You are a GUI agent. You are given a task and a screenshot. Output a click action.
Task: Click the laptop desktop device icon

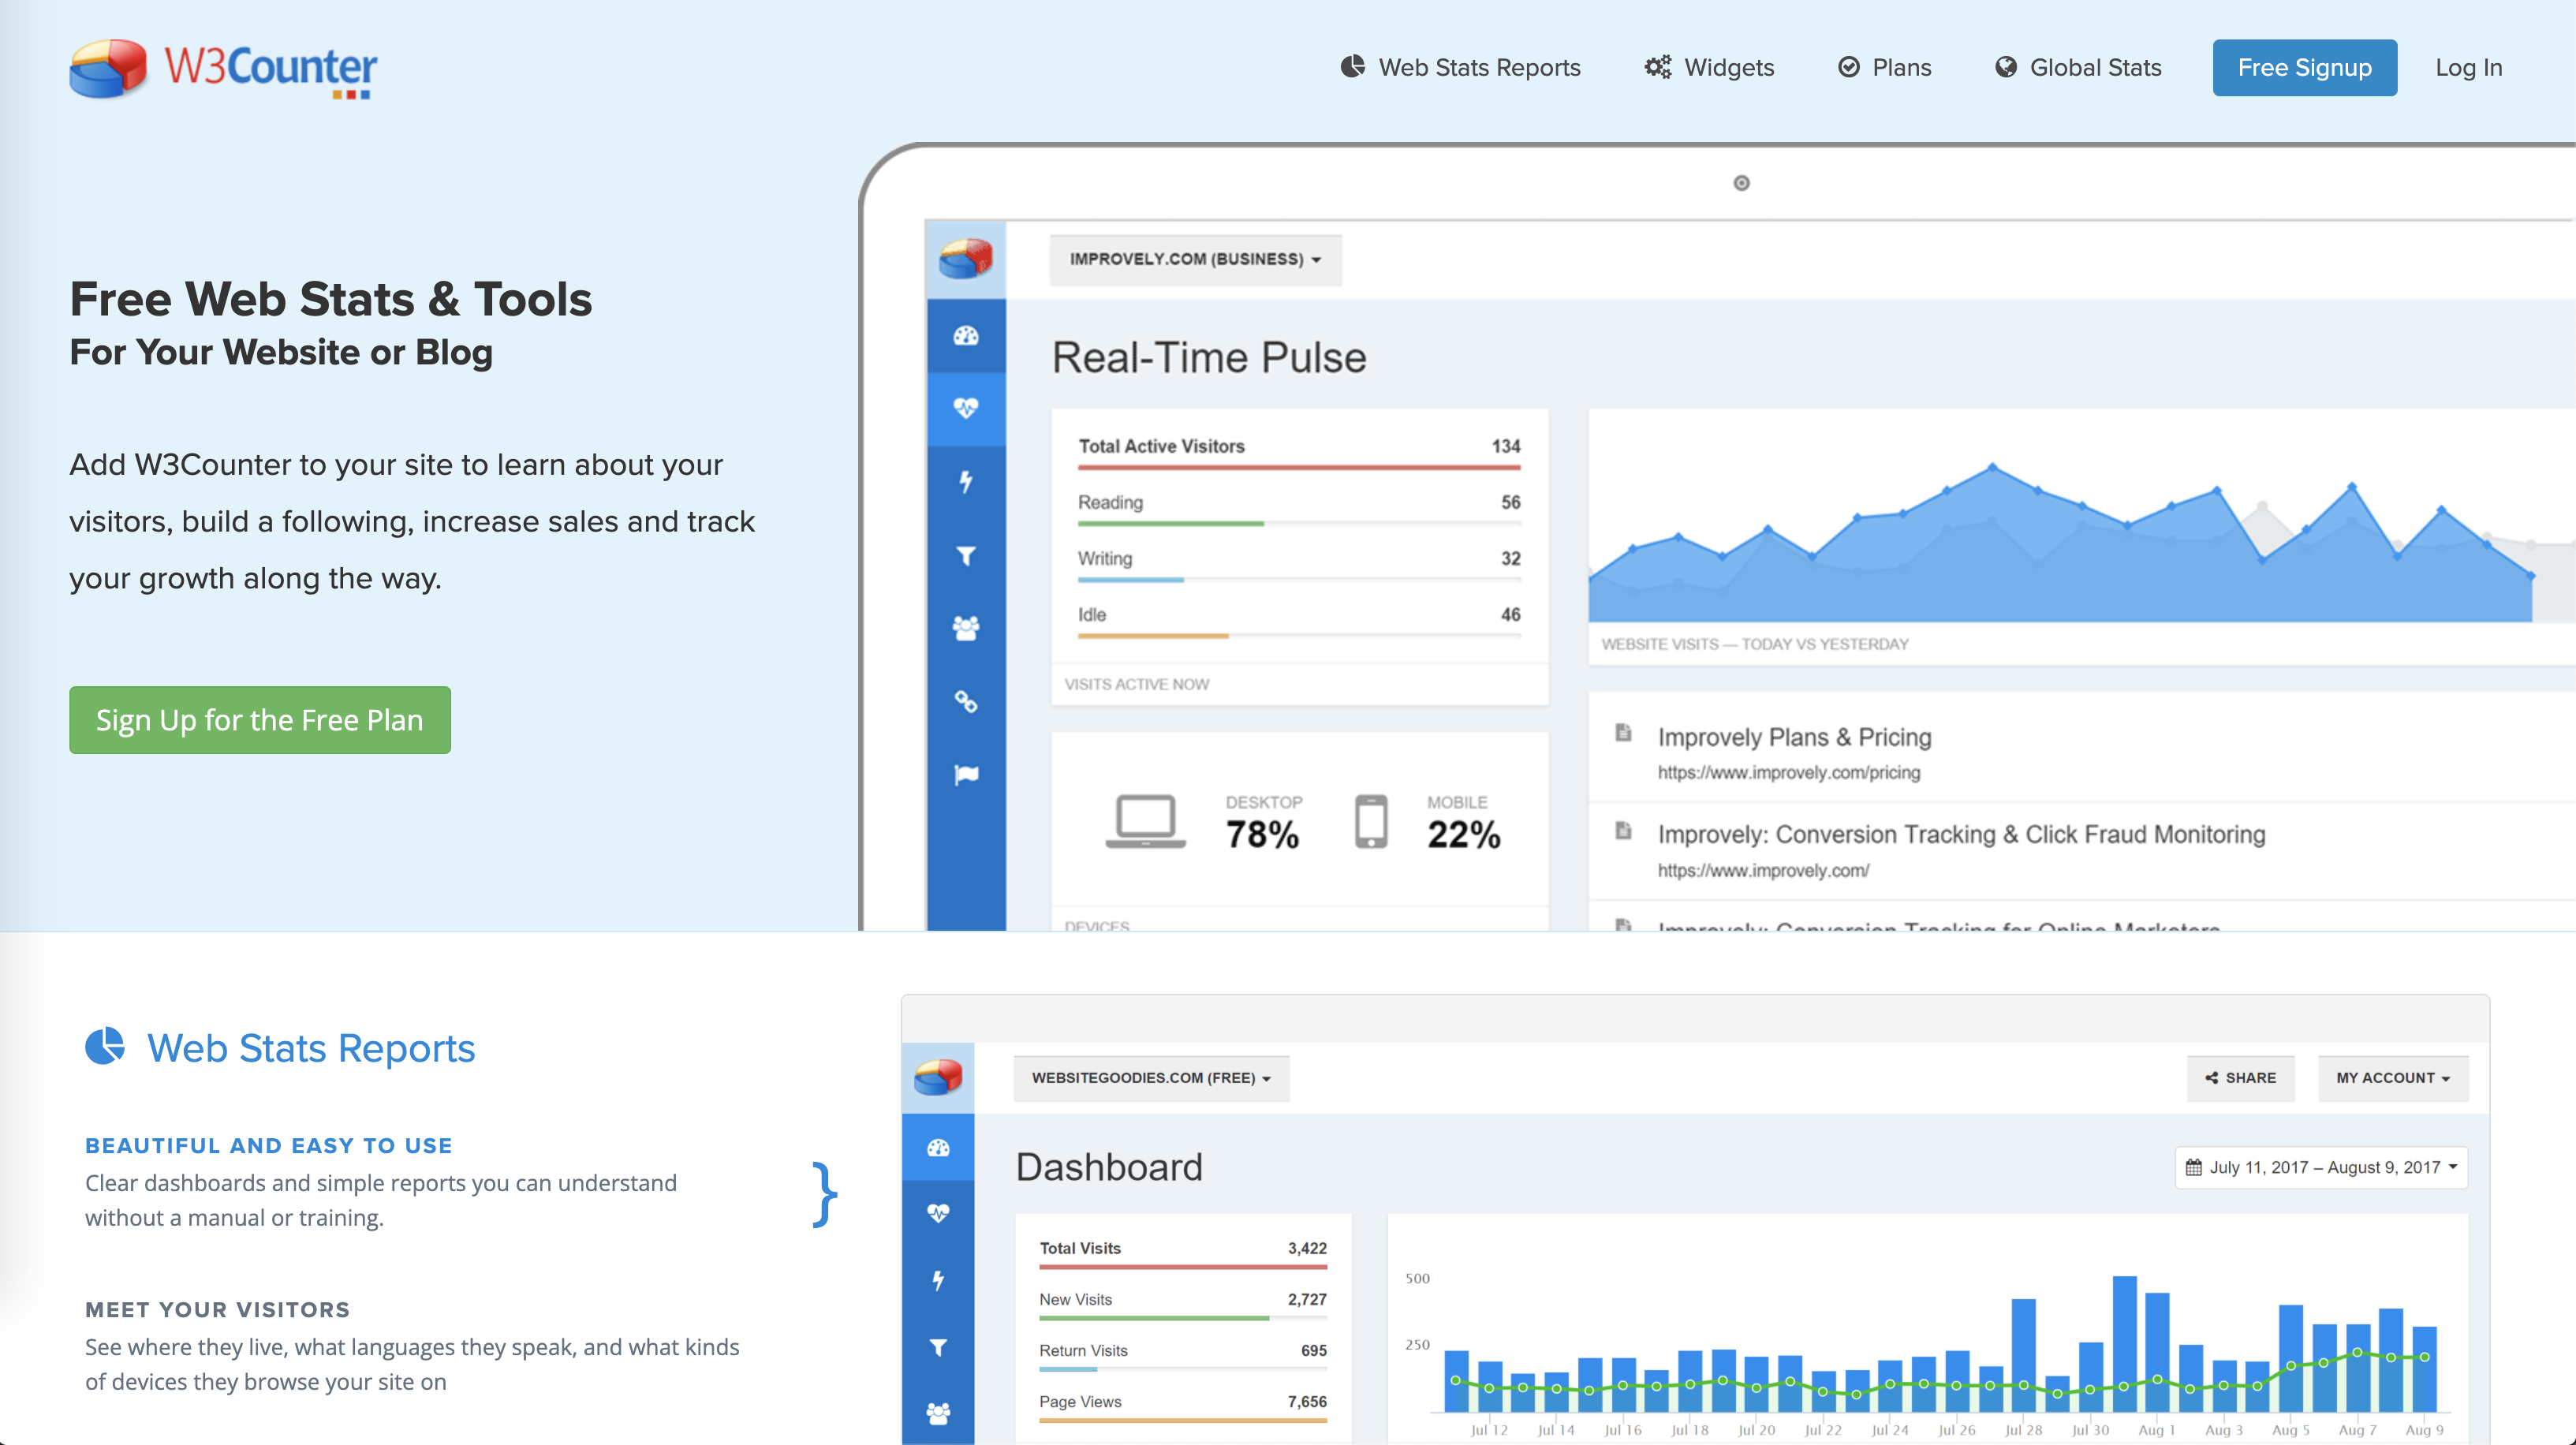(x=1145, y=821)
